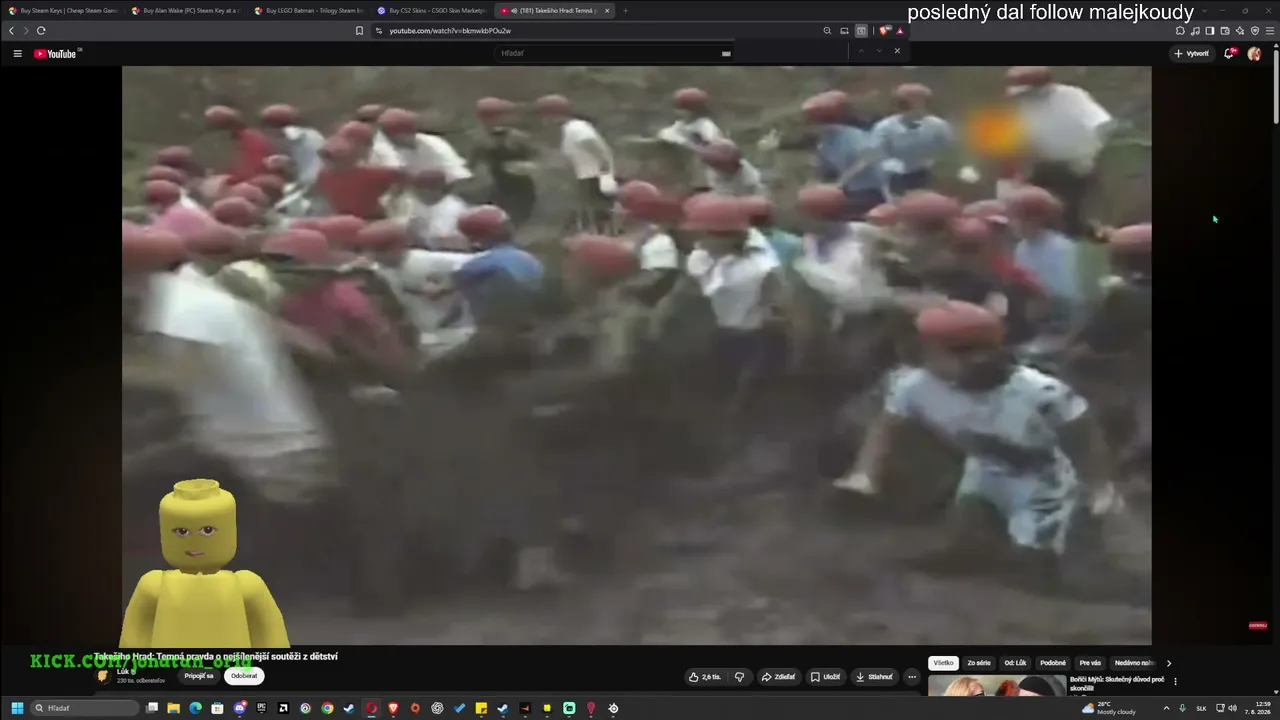This screenshot has height=720, width=1280.
Task: Show hidden system tray icons chevron
Action: [x=1166, y=708]
